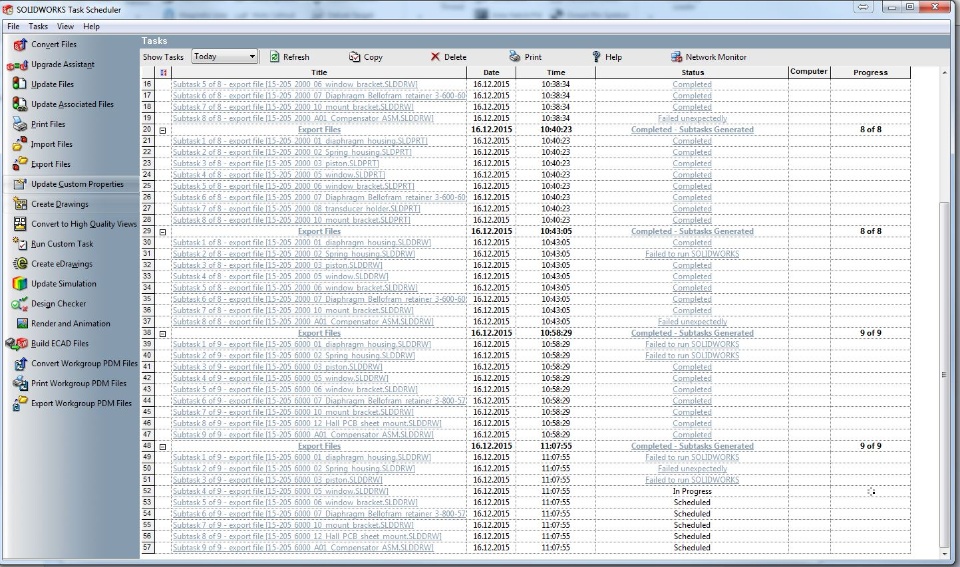Click SOLIDWORKS Task Scheduler title bar icon
The image size is (960, 567).
tap(8, 9)
